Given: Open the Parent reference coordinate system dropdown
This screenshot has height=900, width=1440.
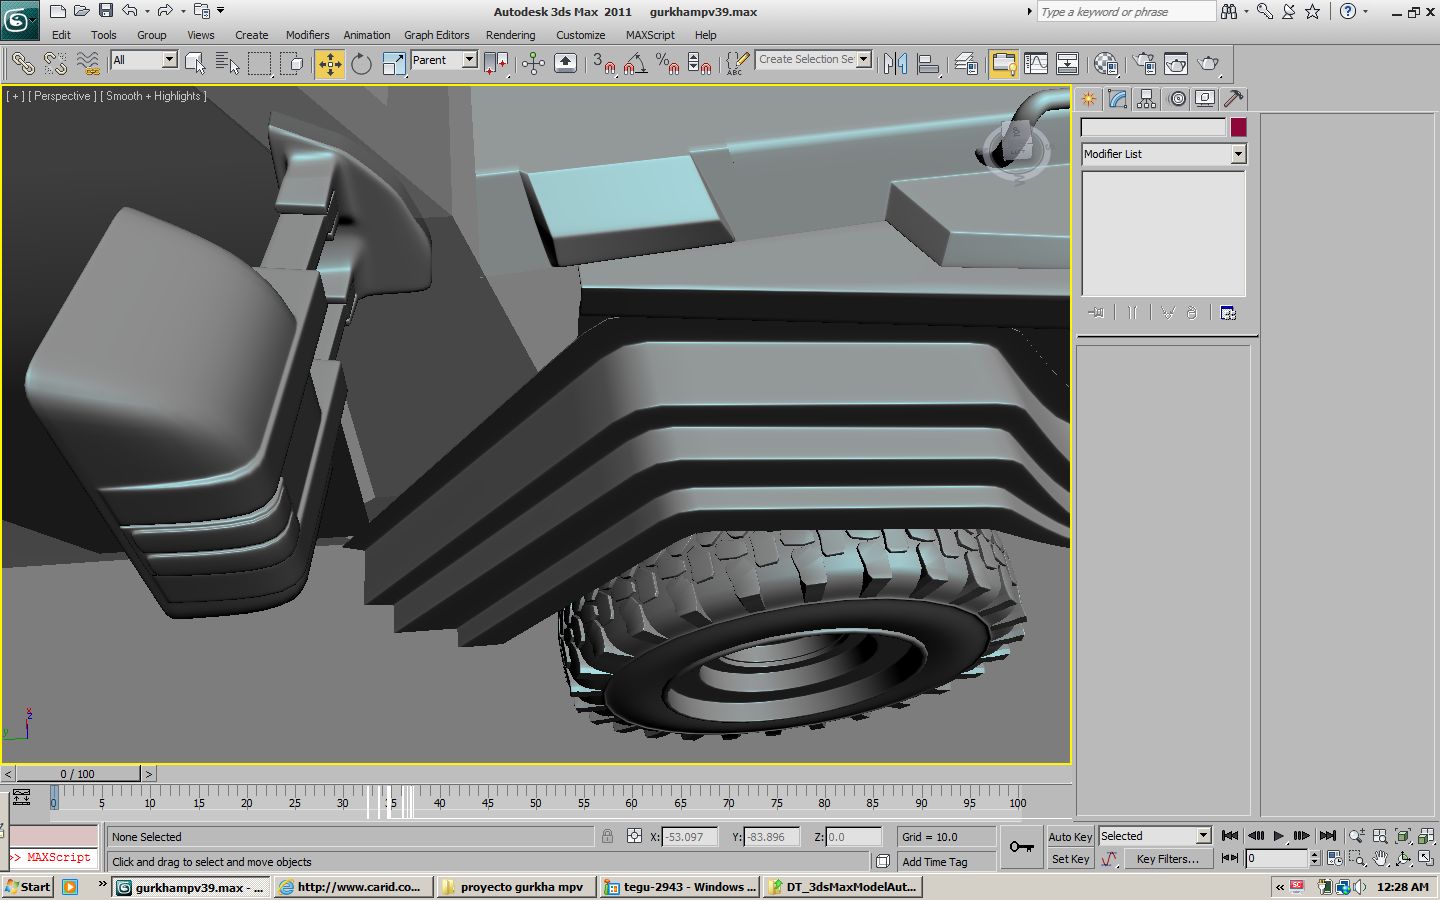Looking at the screenshot, I should [x=469, y=60].
